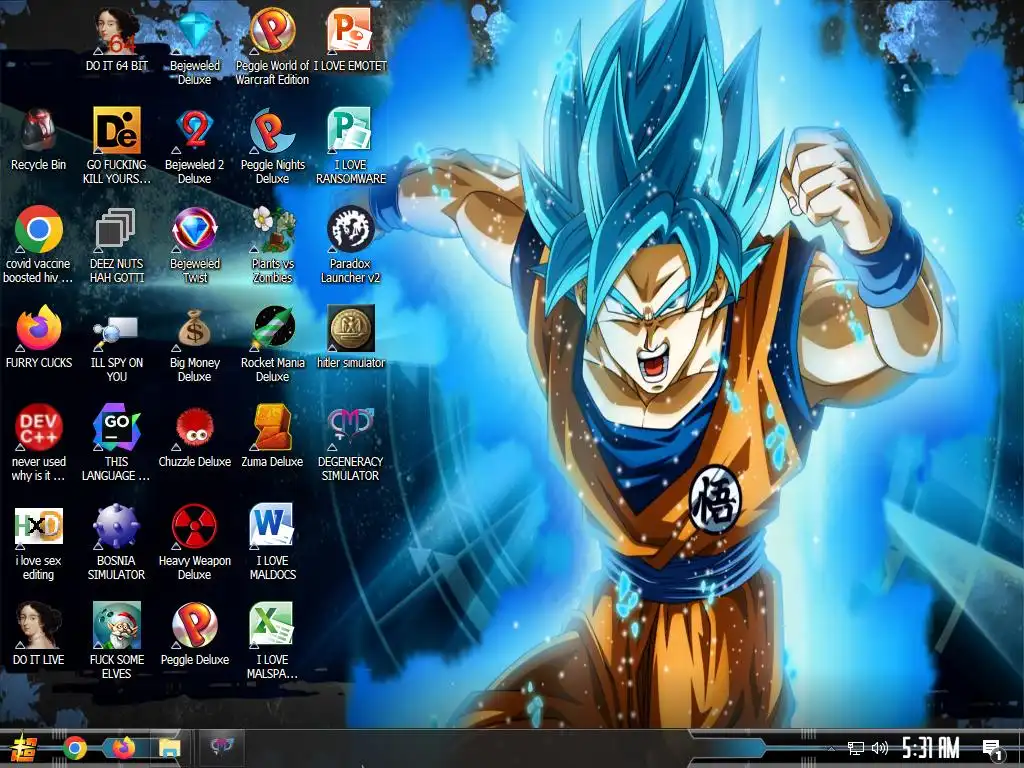Select the Rocket Mania Deluxe icon
Screen dimensions: 1024x768
click(x=272, y=344)
